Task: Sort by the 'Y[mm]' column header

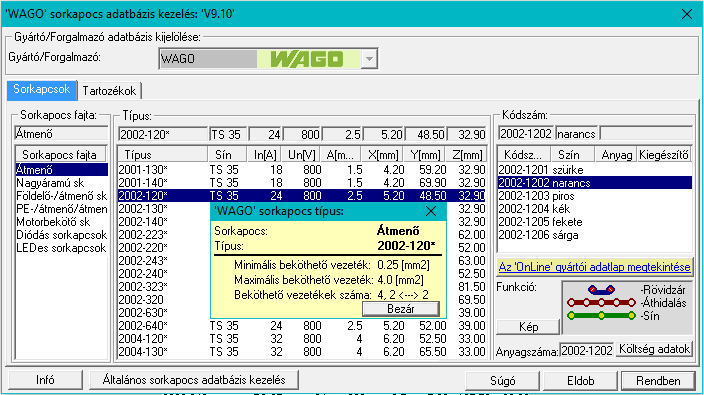Action: [425, 154]
